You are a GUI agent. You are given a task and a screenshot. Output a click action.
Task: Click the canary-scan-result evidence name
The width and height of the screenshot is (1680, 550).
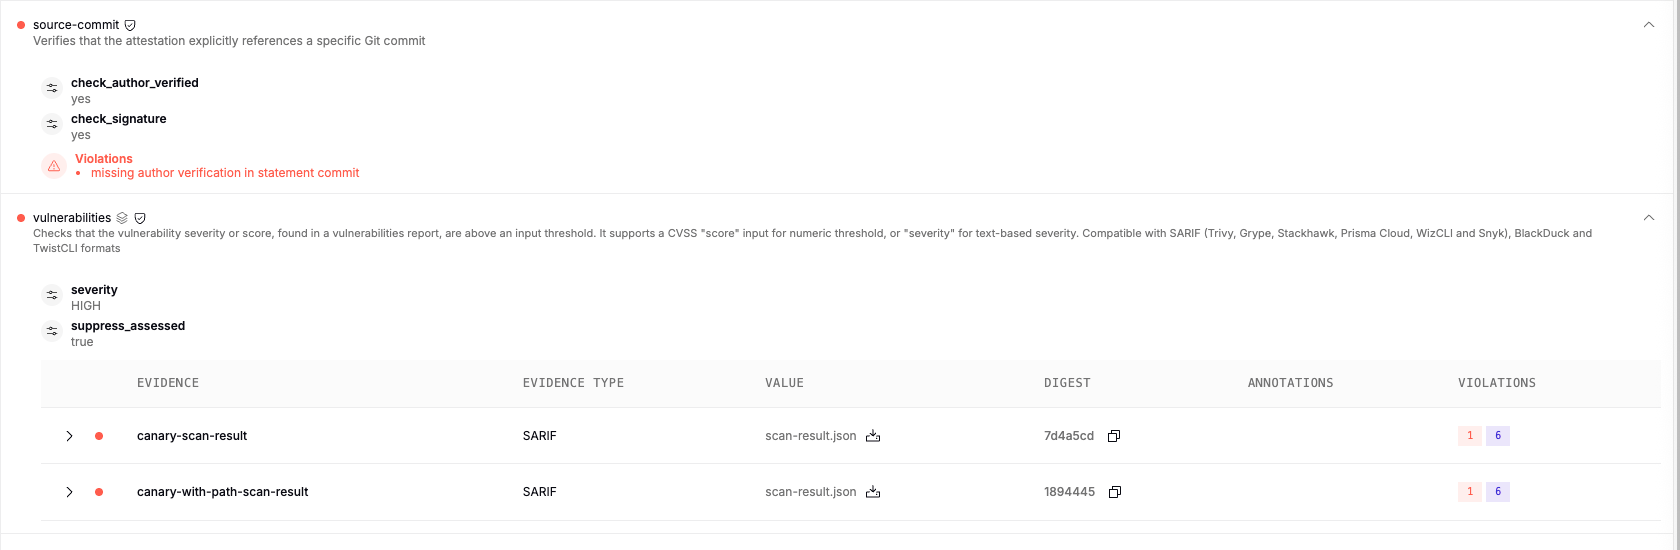tap(192, 436)
